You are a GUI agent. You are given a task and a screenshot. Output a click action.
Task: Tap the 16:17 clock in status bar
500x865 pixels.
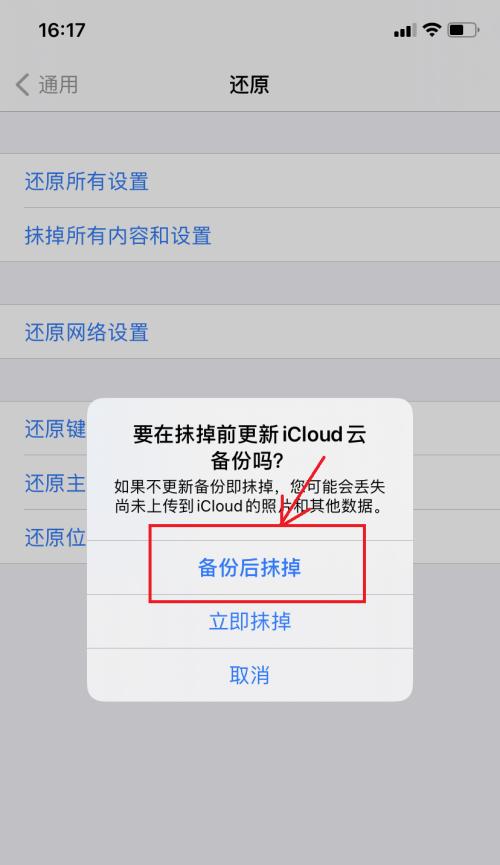click(62, 30)
